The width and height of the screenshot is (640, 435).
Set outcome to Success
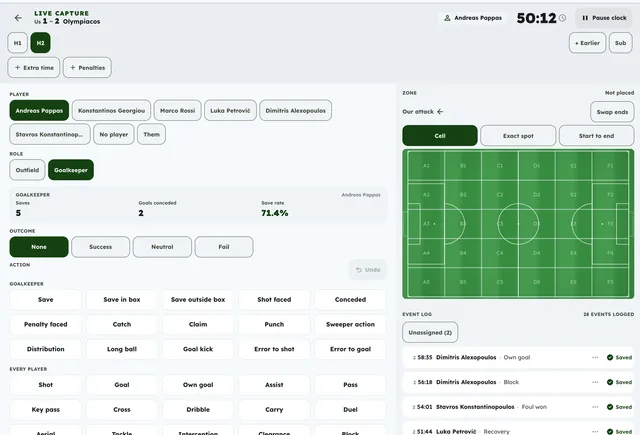tap(100, 247)
